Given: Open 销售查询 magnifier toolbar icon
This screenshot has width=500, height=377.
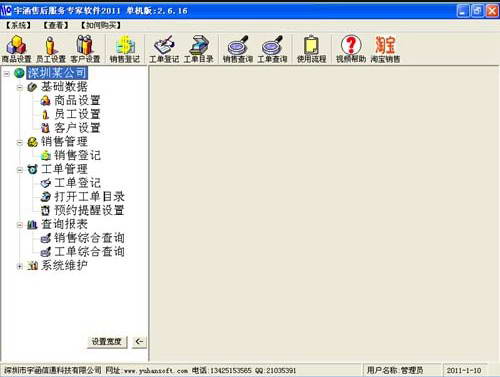Looking at the screenshot, I should [x=238, y=49].
